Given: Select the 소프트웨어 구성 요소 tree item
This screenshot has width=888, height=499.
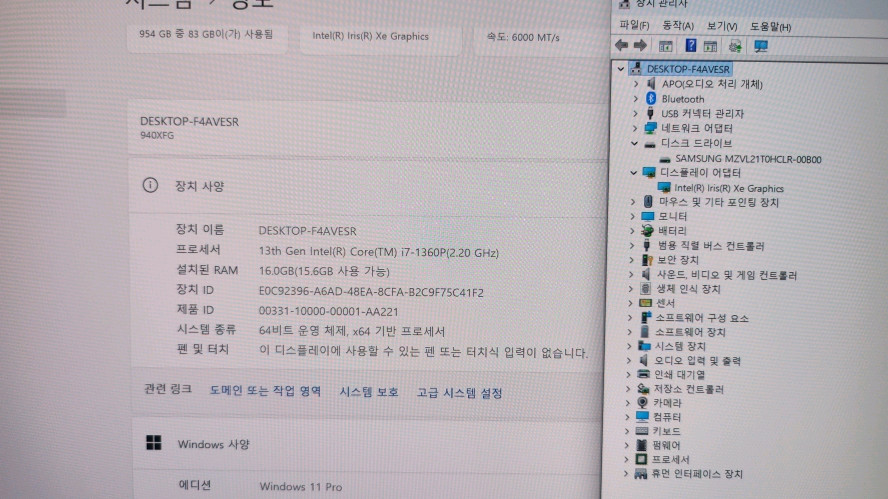Looking at the screenshot, I should (x=702, y=318).
